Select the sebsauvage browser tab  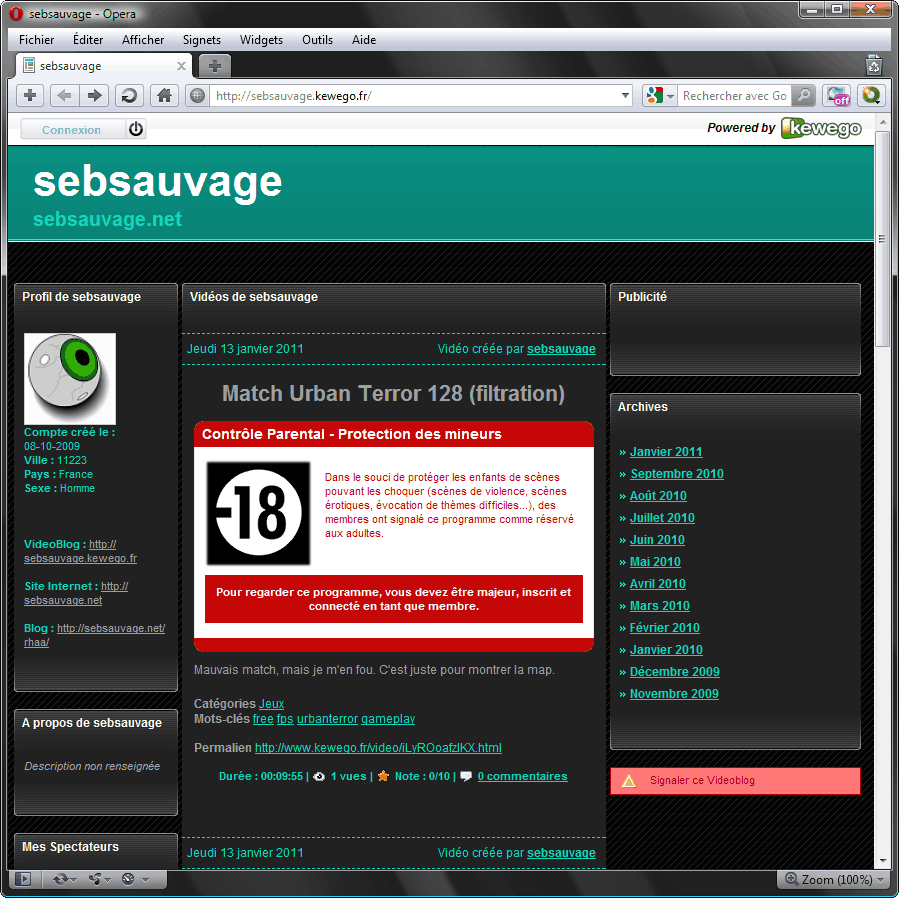click(x=103, y=66)
